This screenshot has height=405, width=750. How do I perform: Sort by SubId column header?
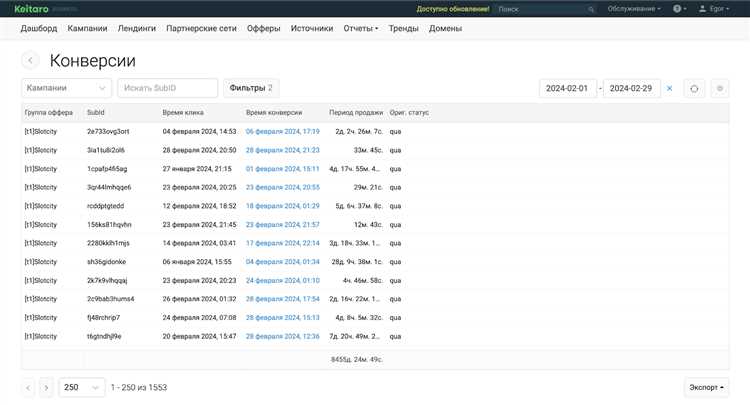96,112
